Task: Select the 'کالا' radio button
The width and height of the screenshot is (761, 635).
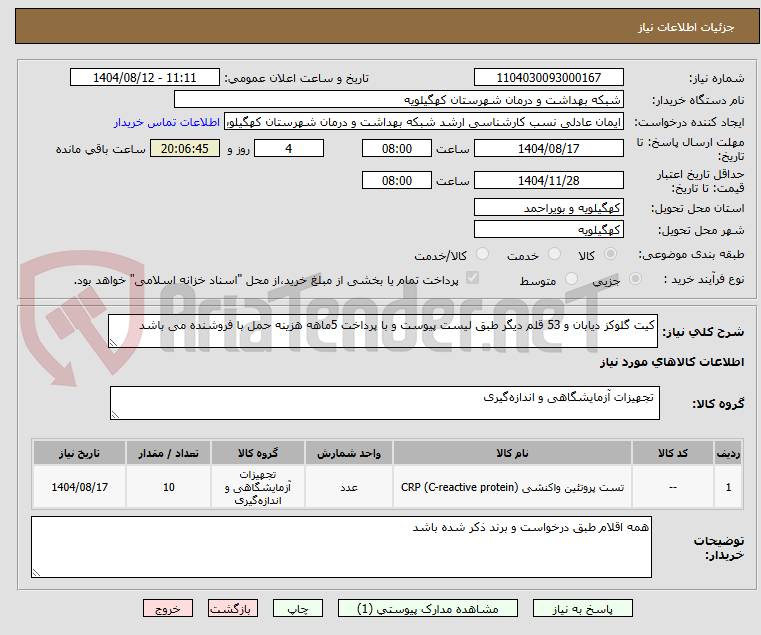Action: (611, 254)
